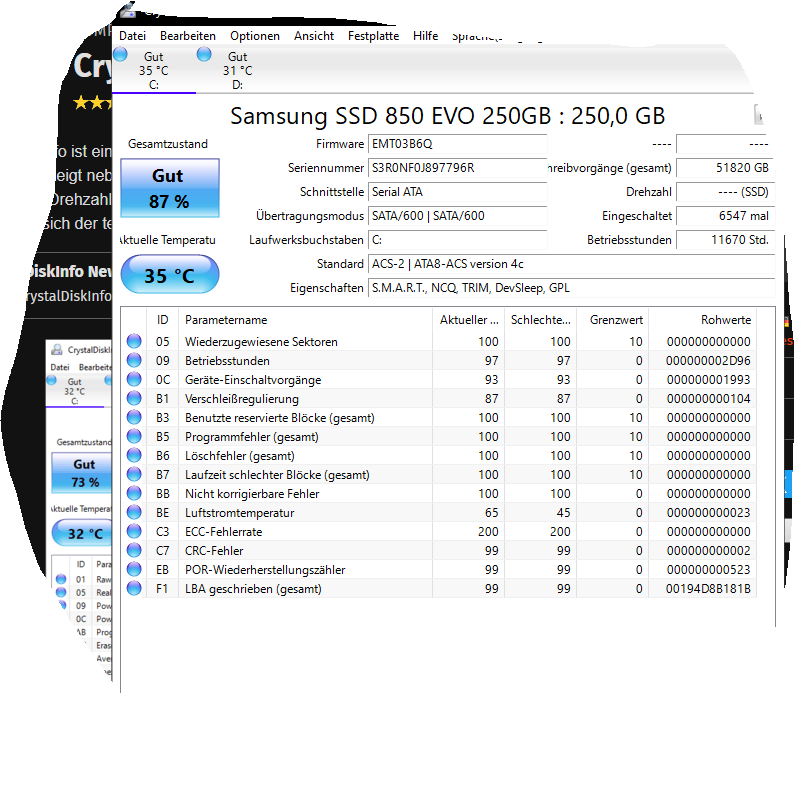
Task: Click the Standard field ACS-2
Action: 571,264
